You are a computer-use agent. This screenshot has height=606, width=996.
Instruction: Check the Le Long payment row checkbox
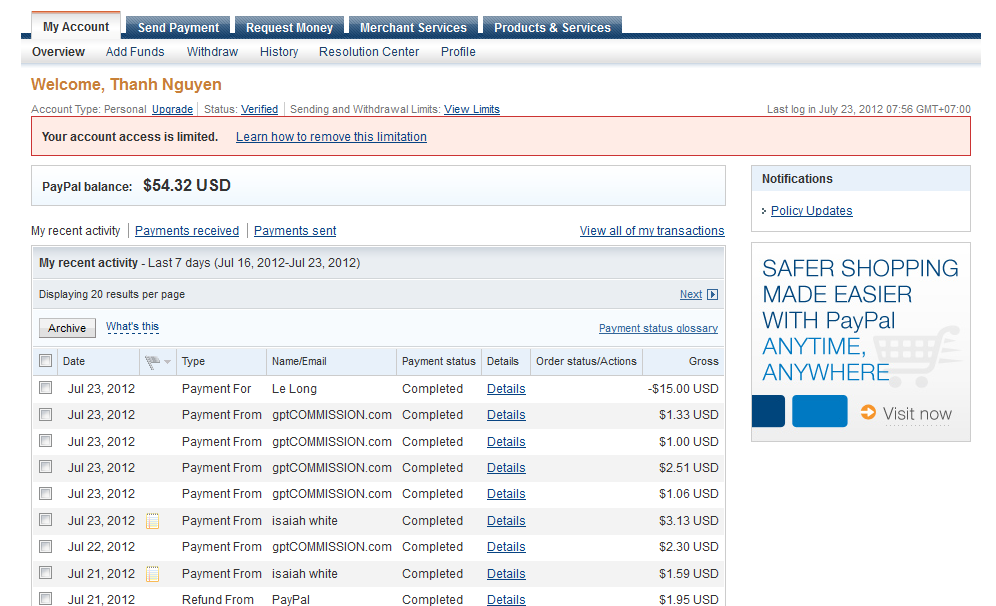tap(46, 387)
